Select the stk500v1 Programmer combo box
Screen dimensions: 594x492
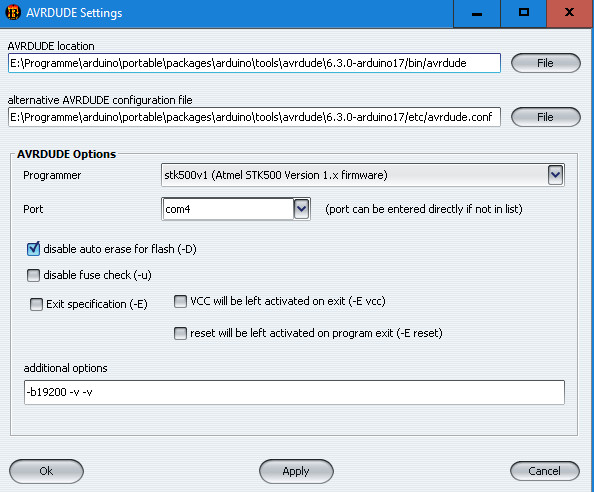tap(363, 175)
